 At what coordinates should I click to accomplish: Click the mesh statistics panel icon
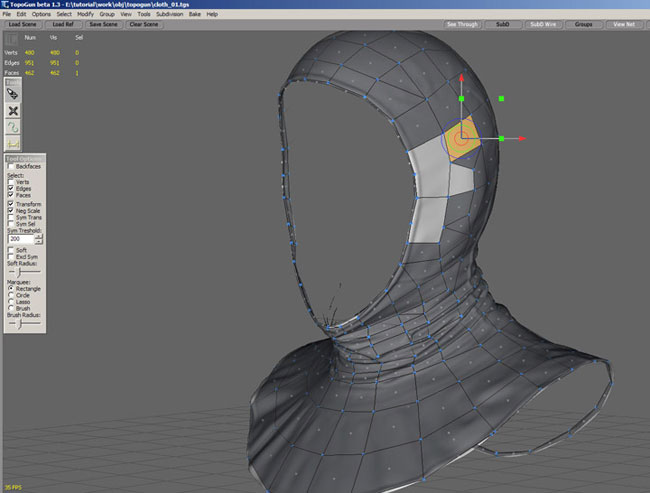click(x=11, y=39)
